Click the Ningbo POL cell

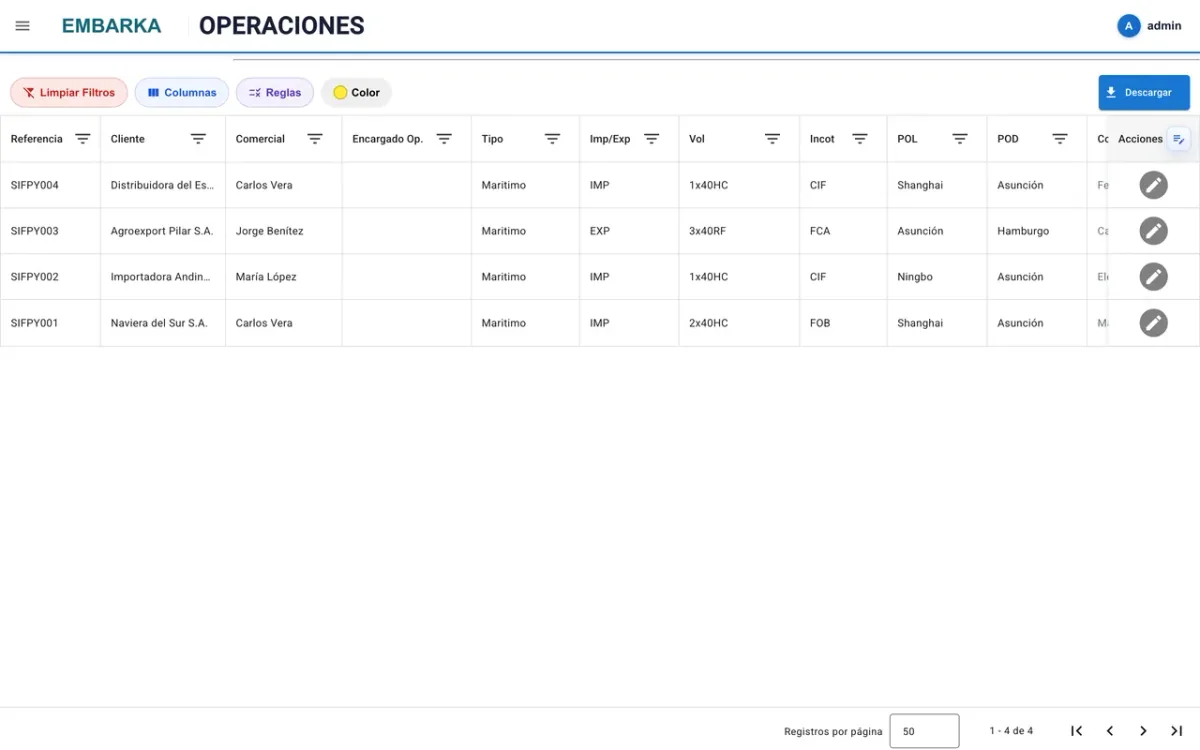tap(937, 277)
